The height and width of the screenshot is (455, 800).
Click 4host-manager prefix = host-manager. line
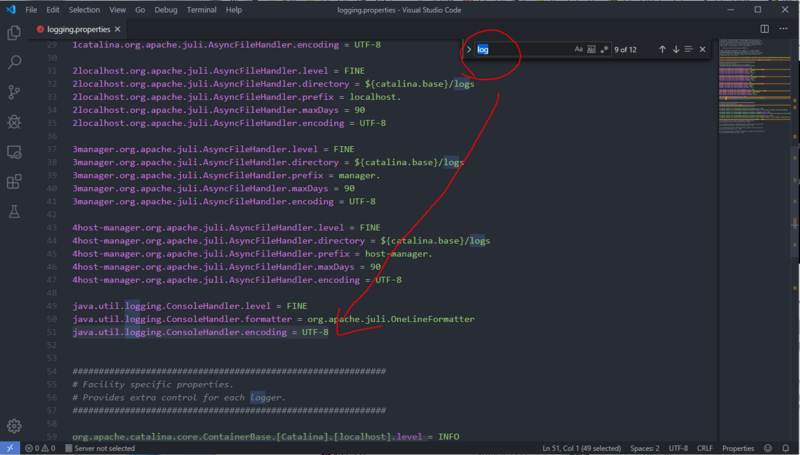coord(252,254)
